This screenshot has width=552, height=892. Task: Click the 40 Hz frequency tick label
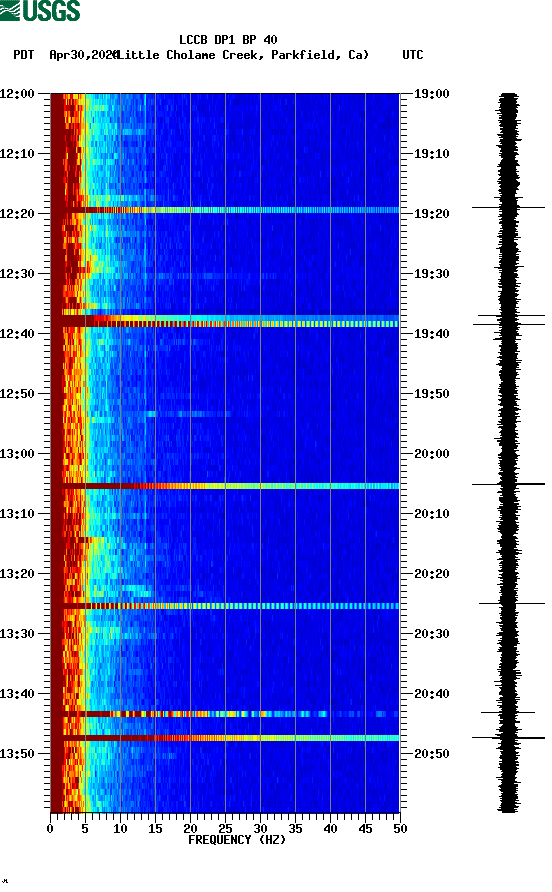click(x=330, y=829)
